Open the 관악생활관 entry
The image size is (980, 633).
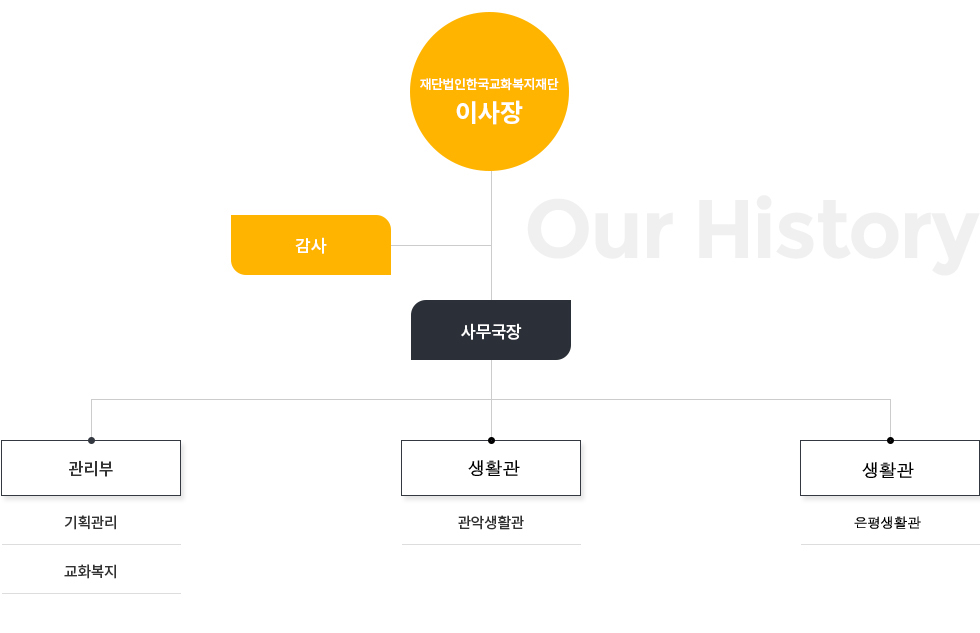click(491, 522)
